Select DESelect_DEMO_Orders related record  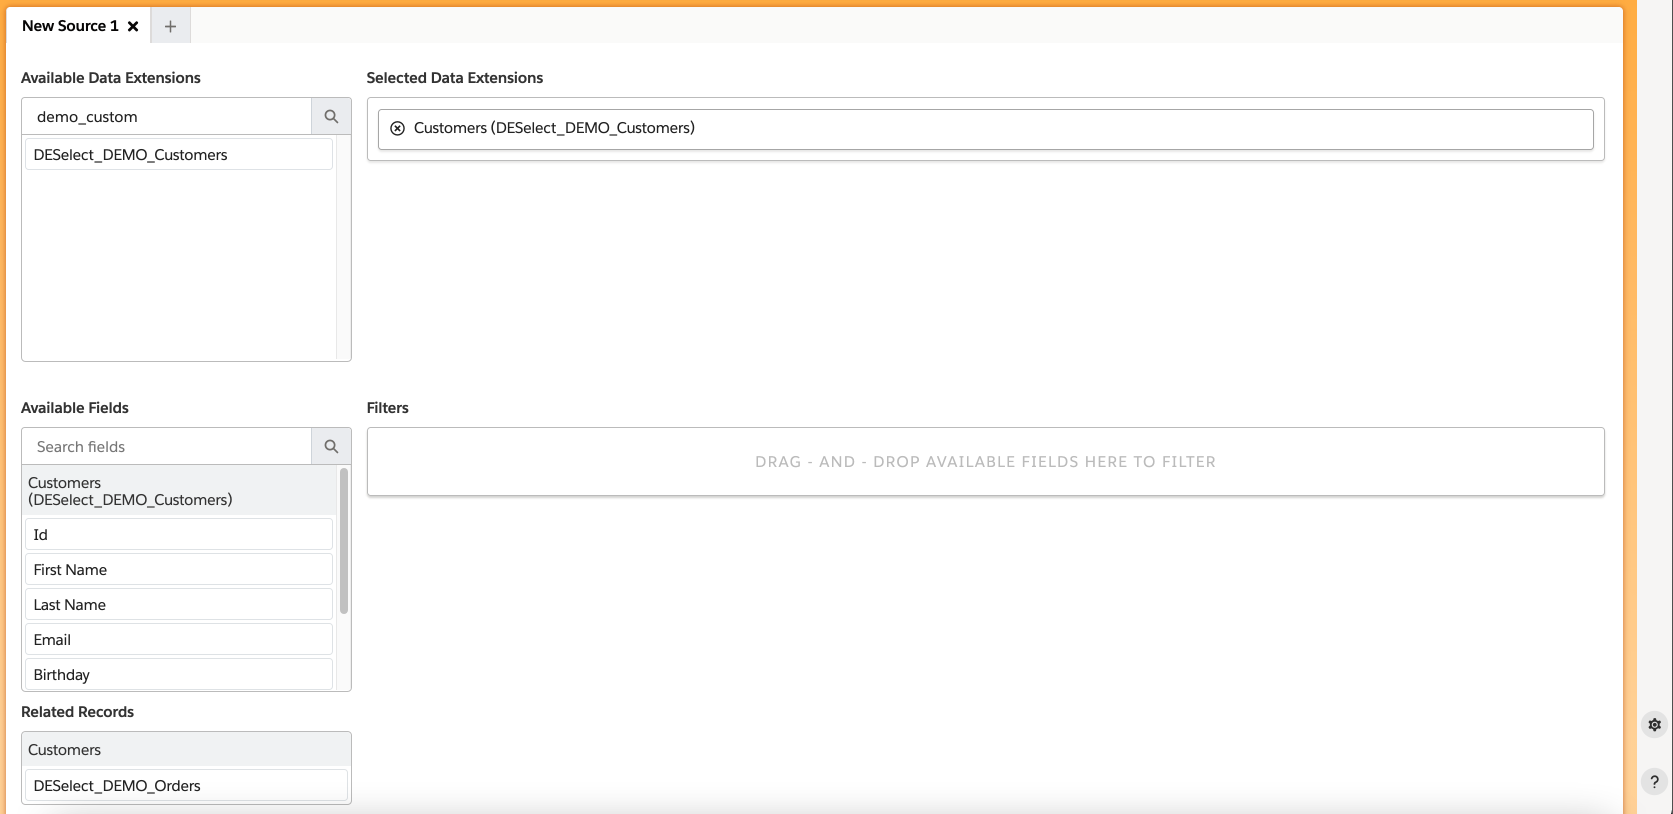185,786
